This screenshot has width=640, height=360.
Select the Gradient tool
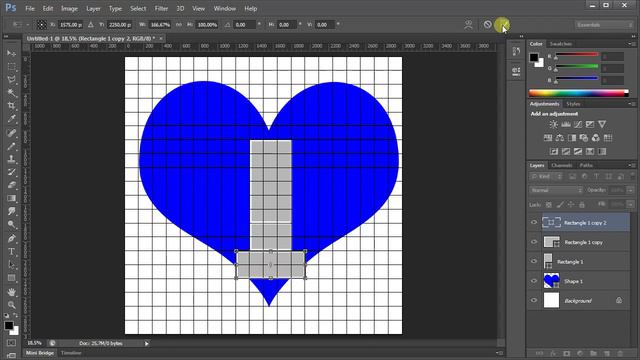11,198
